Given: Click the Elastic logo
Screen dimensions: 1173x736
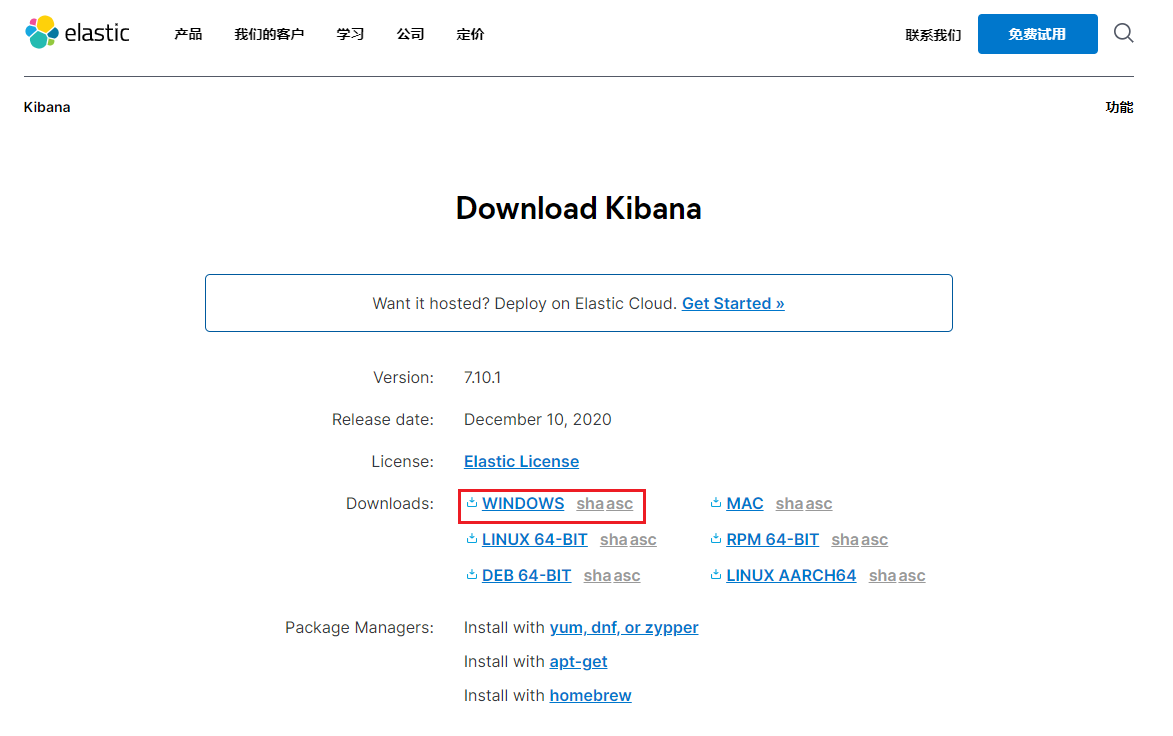Looking at the screenshot, I should point(78,33).
